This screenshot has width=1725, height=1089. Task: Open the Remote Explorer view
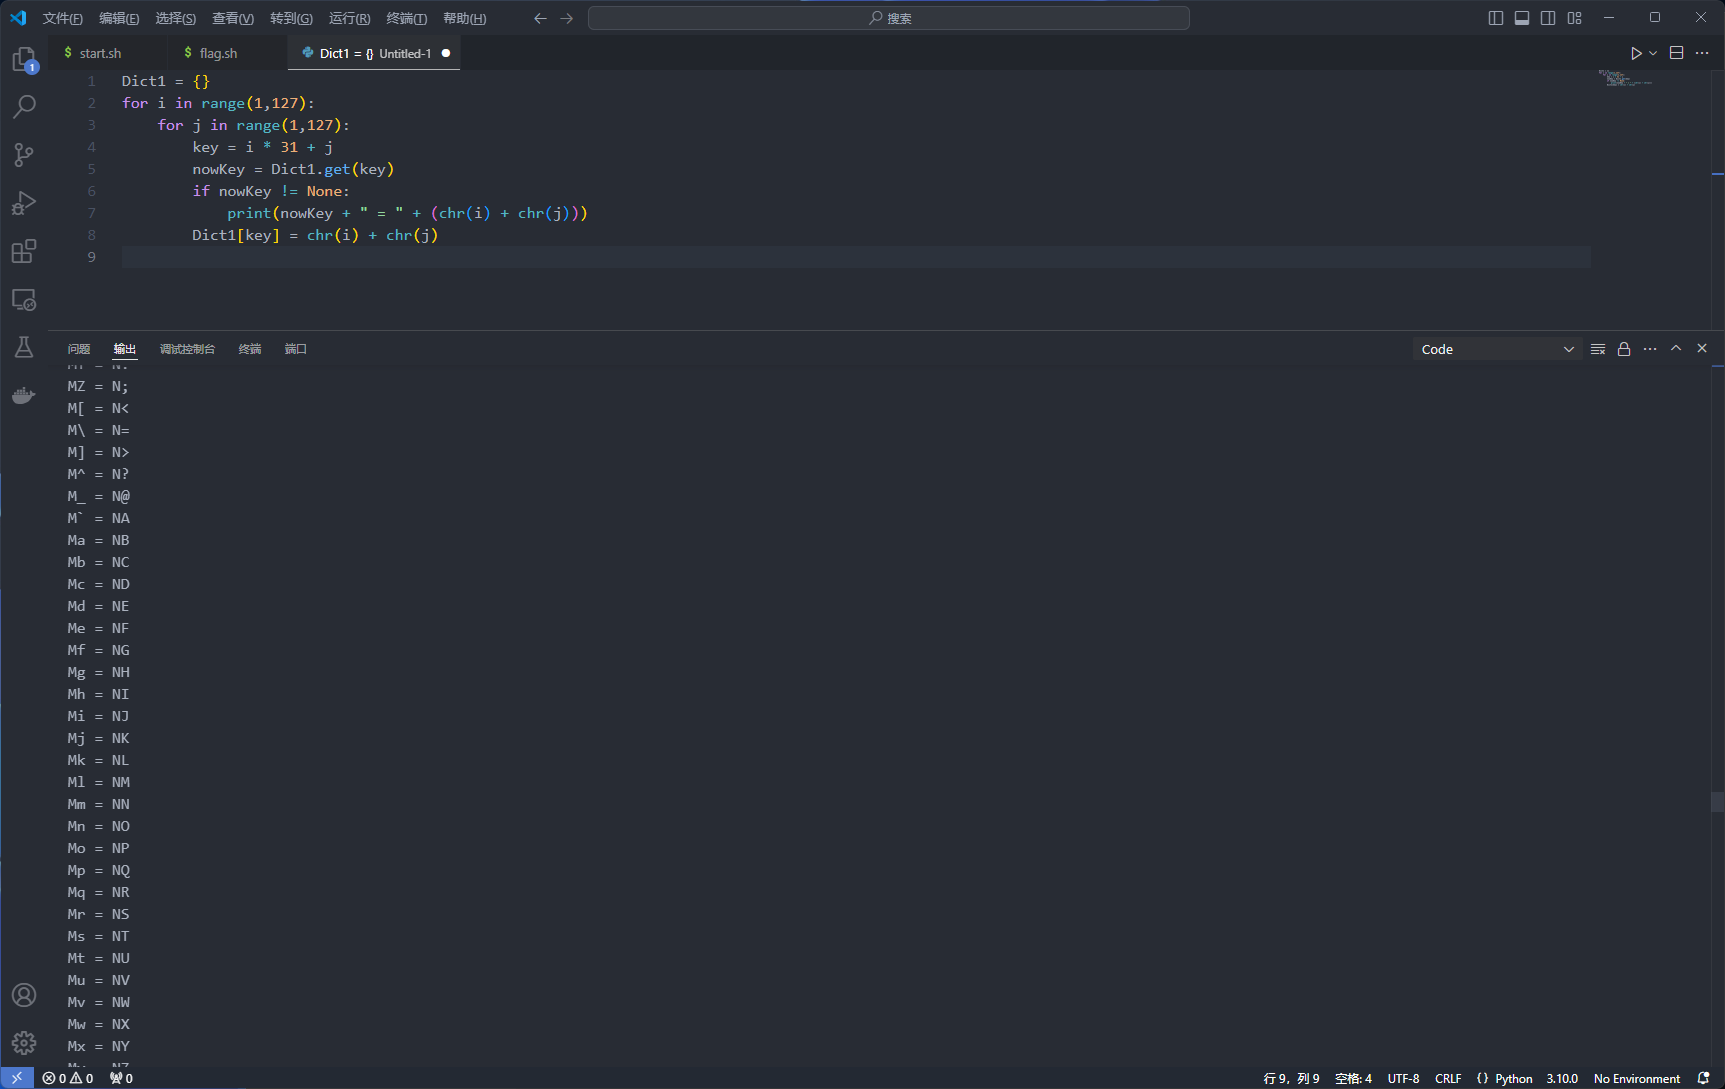point(24,299)
